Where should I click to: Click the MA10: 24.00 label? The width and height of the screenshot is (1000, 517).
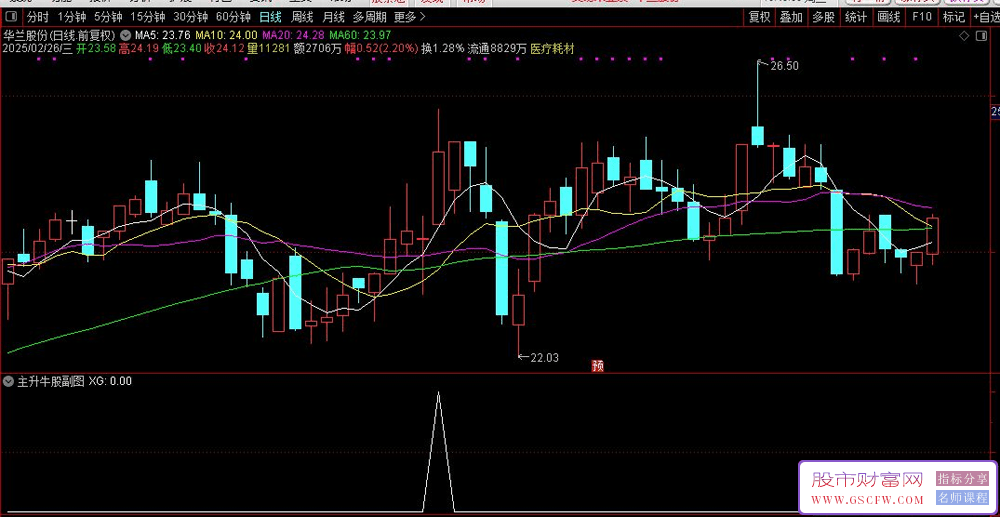click(x=226, y=35)
